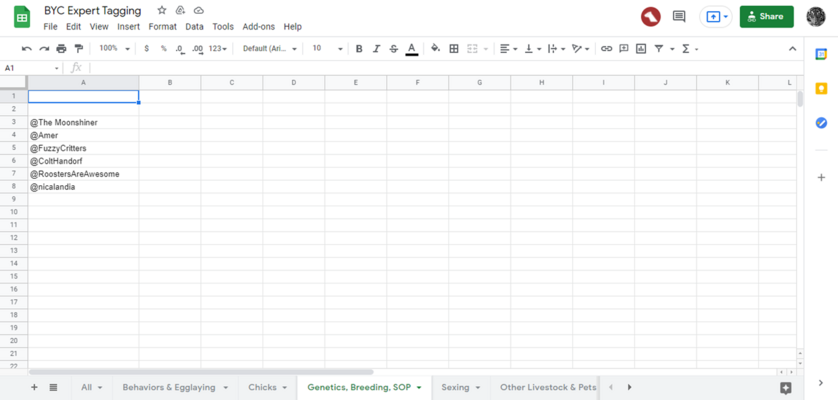The image size is (838, 400).
Task: Get add-ons with plus icon in side panel
Action: tap(821, 178)
